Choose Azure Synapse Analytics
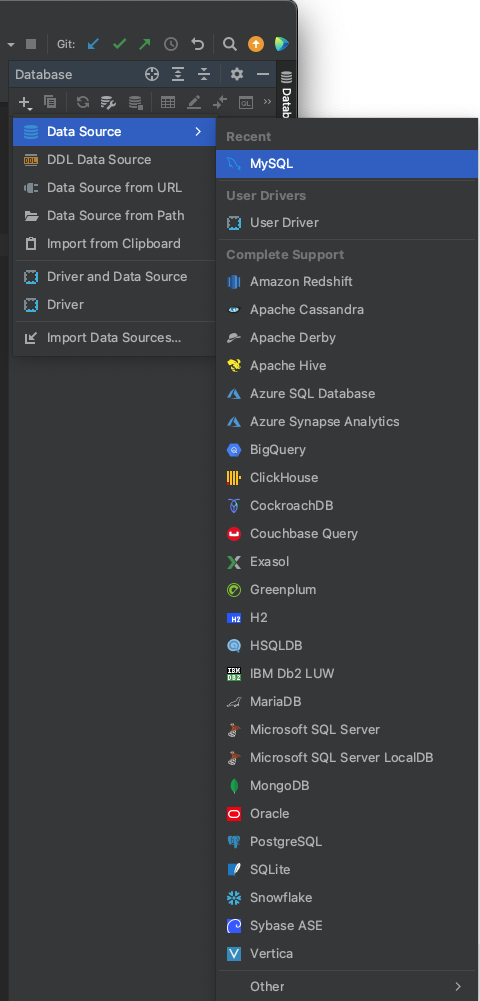This screenshot has width=480, height=1001. click(x=347, y=422)
